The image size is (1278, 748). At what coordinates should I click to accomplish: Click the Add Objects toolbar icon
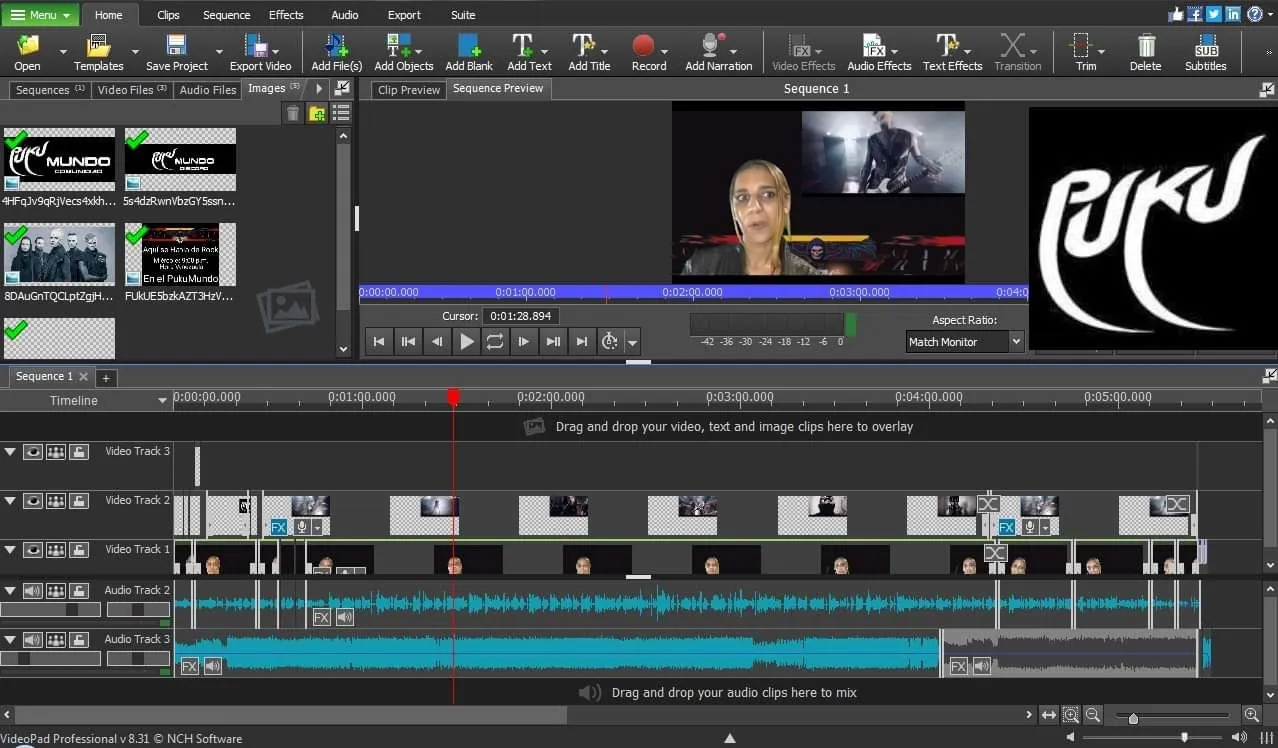[399, 46]
